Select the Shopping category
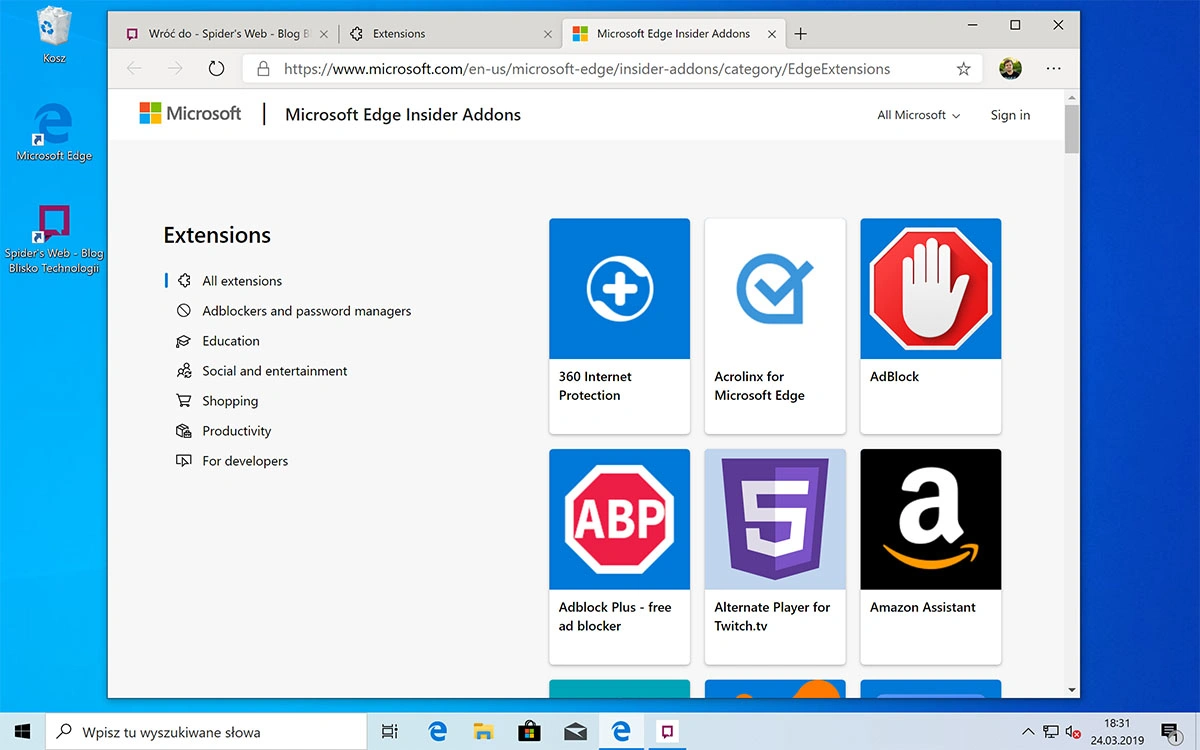1200x750 pixels. [230, 401]
